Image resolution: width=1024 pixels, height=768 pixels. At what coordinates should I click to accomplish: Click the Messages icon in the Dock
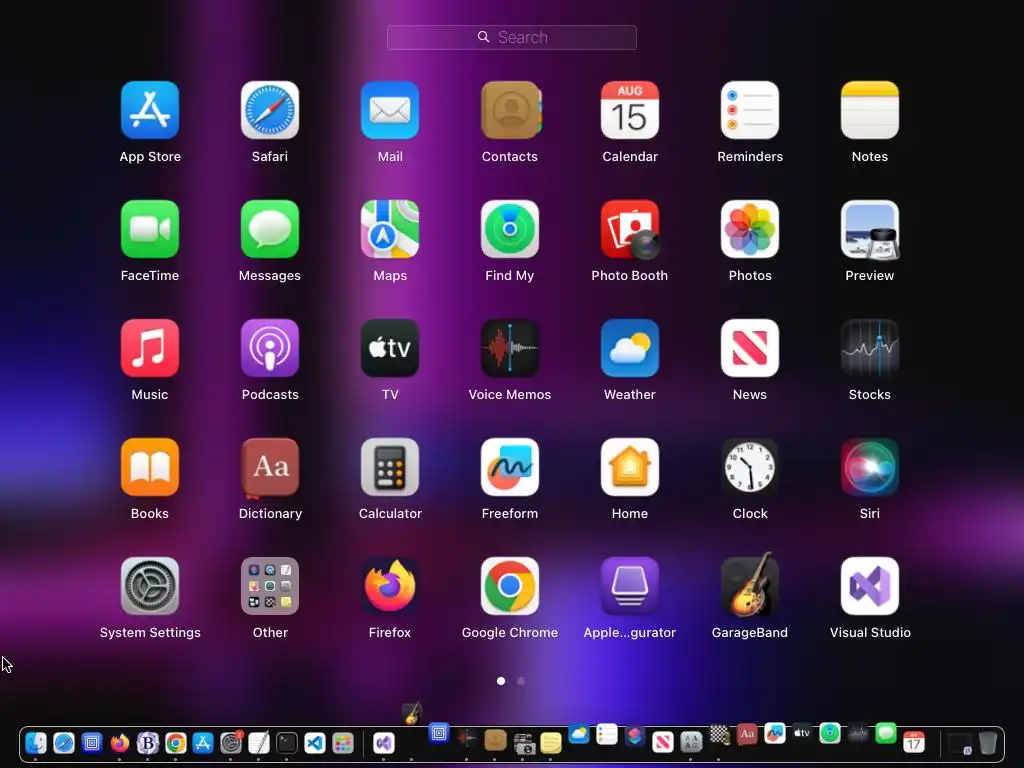886,733
